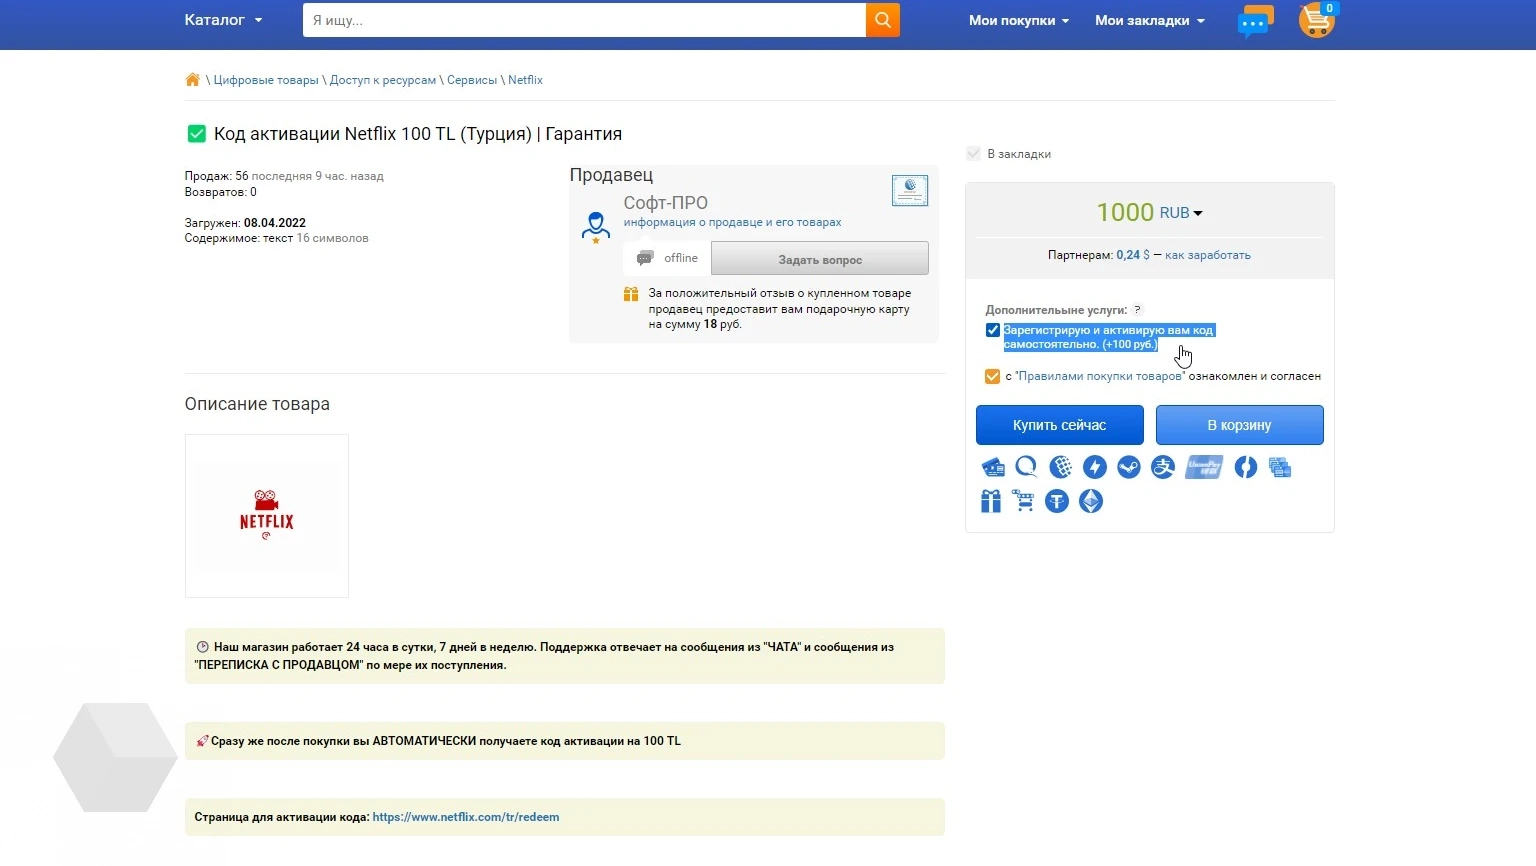
Task: Click 'Описание товара' heading
Action: click(x=257, y=404)
